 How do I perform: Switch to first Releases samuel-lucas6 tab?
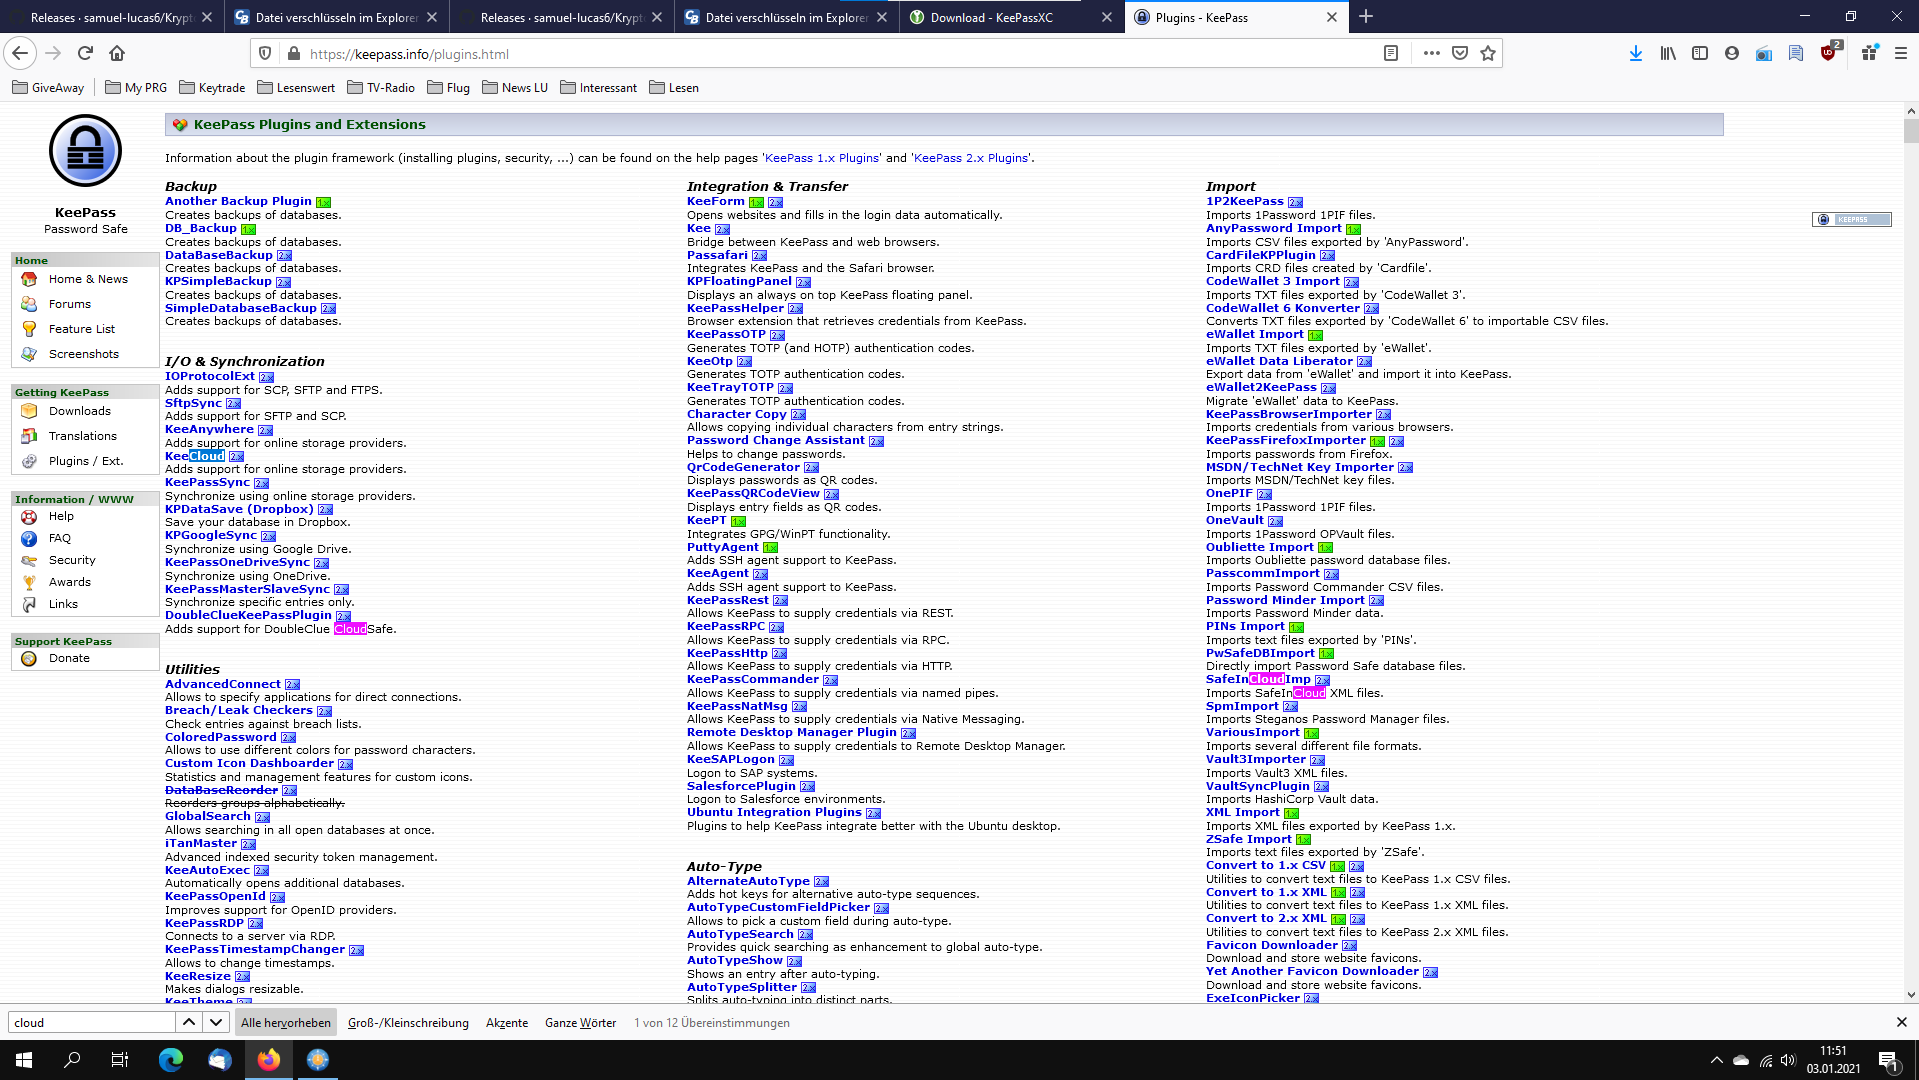(110, 17)
